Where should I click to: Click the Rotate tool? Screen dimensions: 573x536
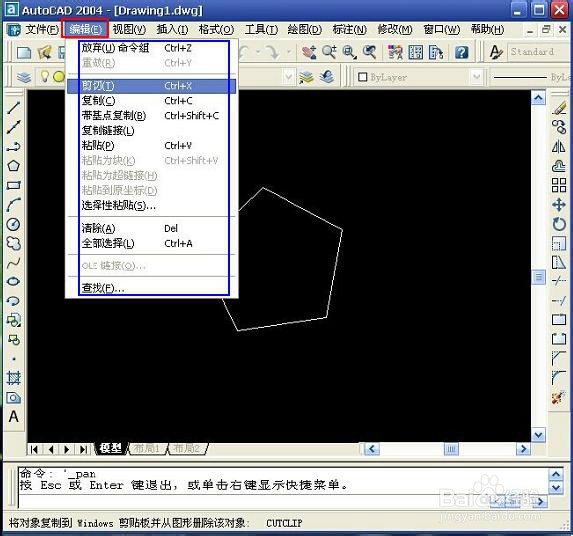click(559, 224)
